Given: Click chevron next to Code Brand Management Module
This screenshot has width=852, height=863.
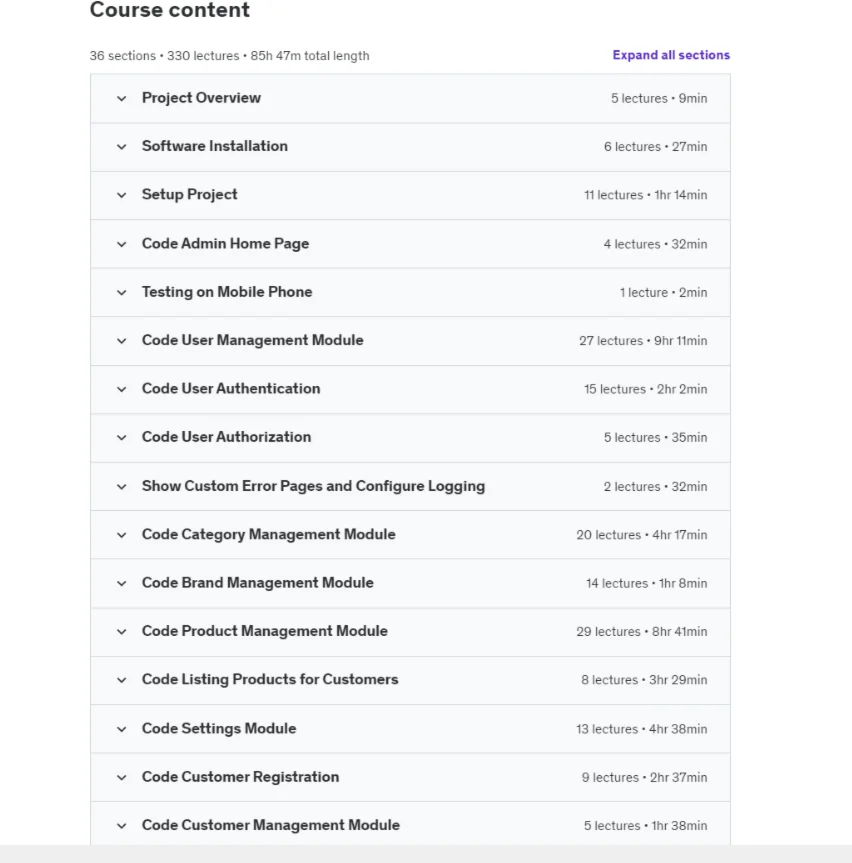Looking at the screenshot, I should 122,583.
